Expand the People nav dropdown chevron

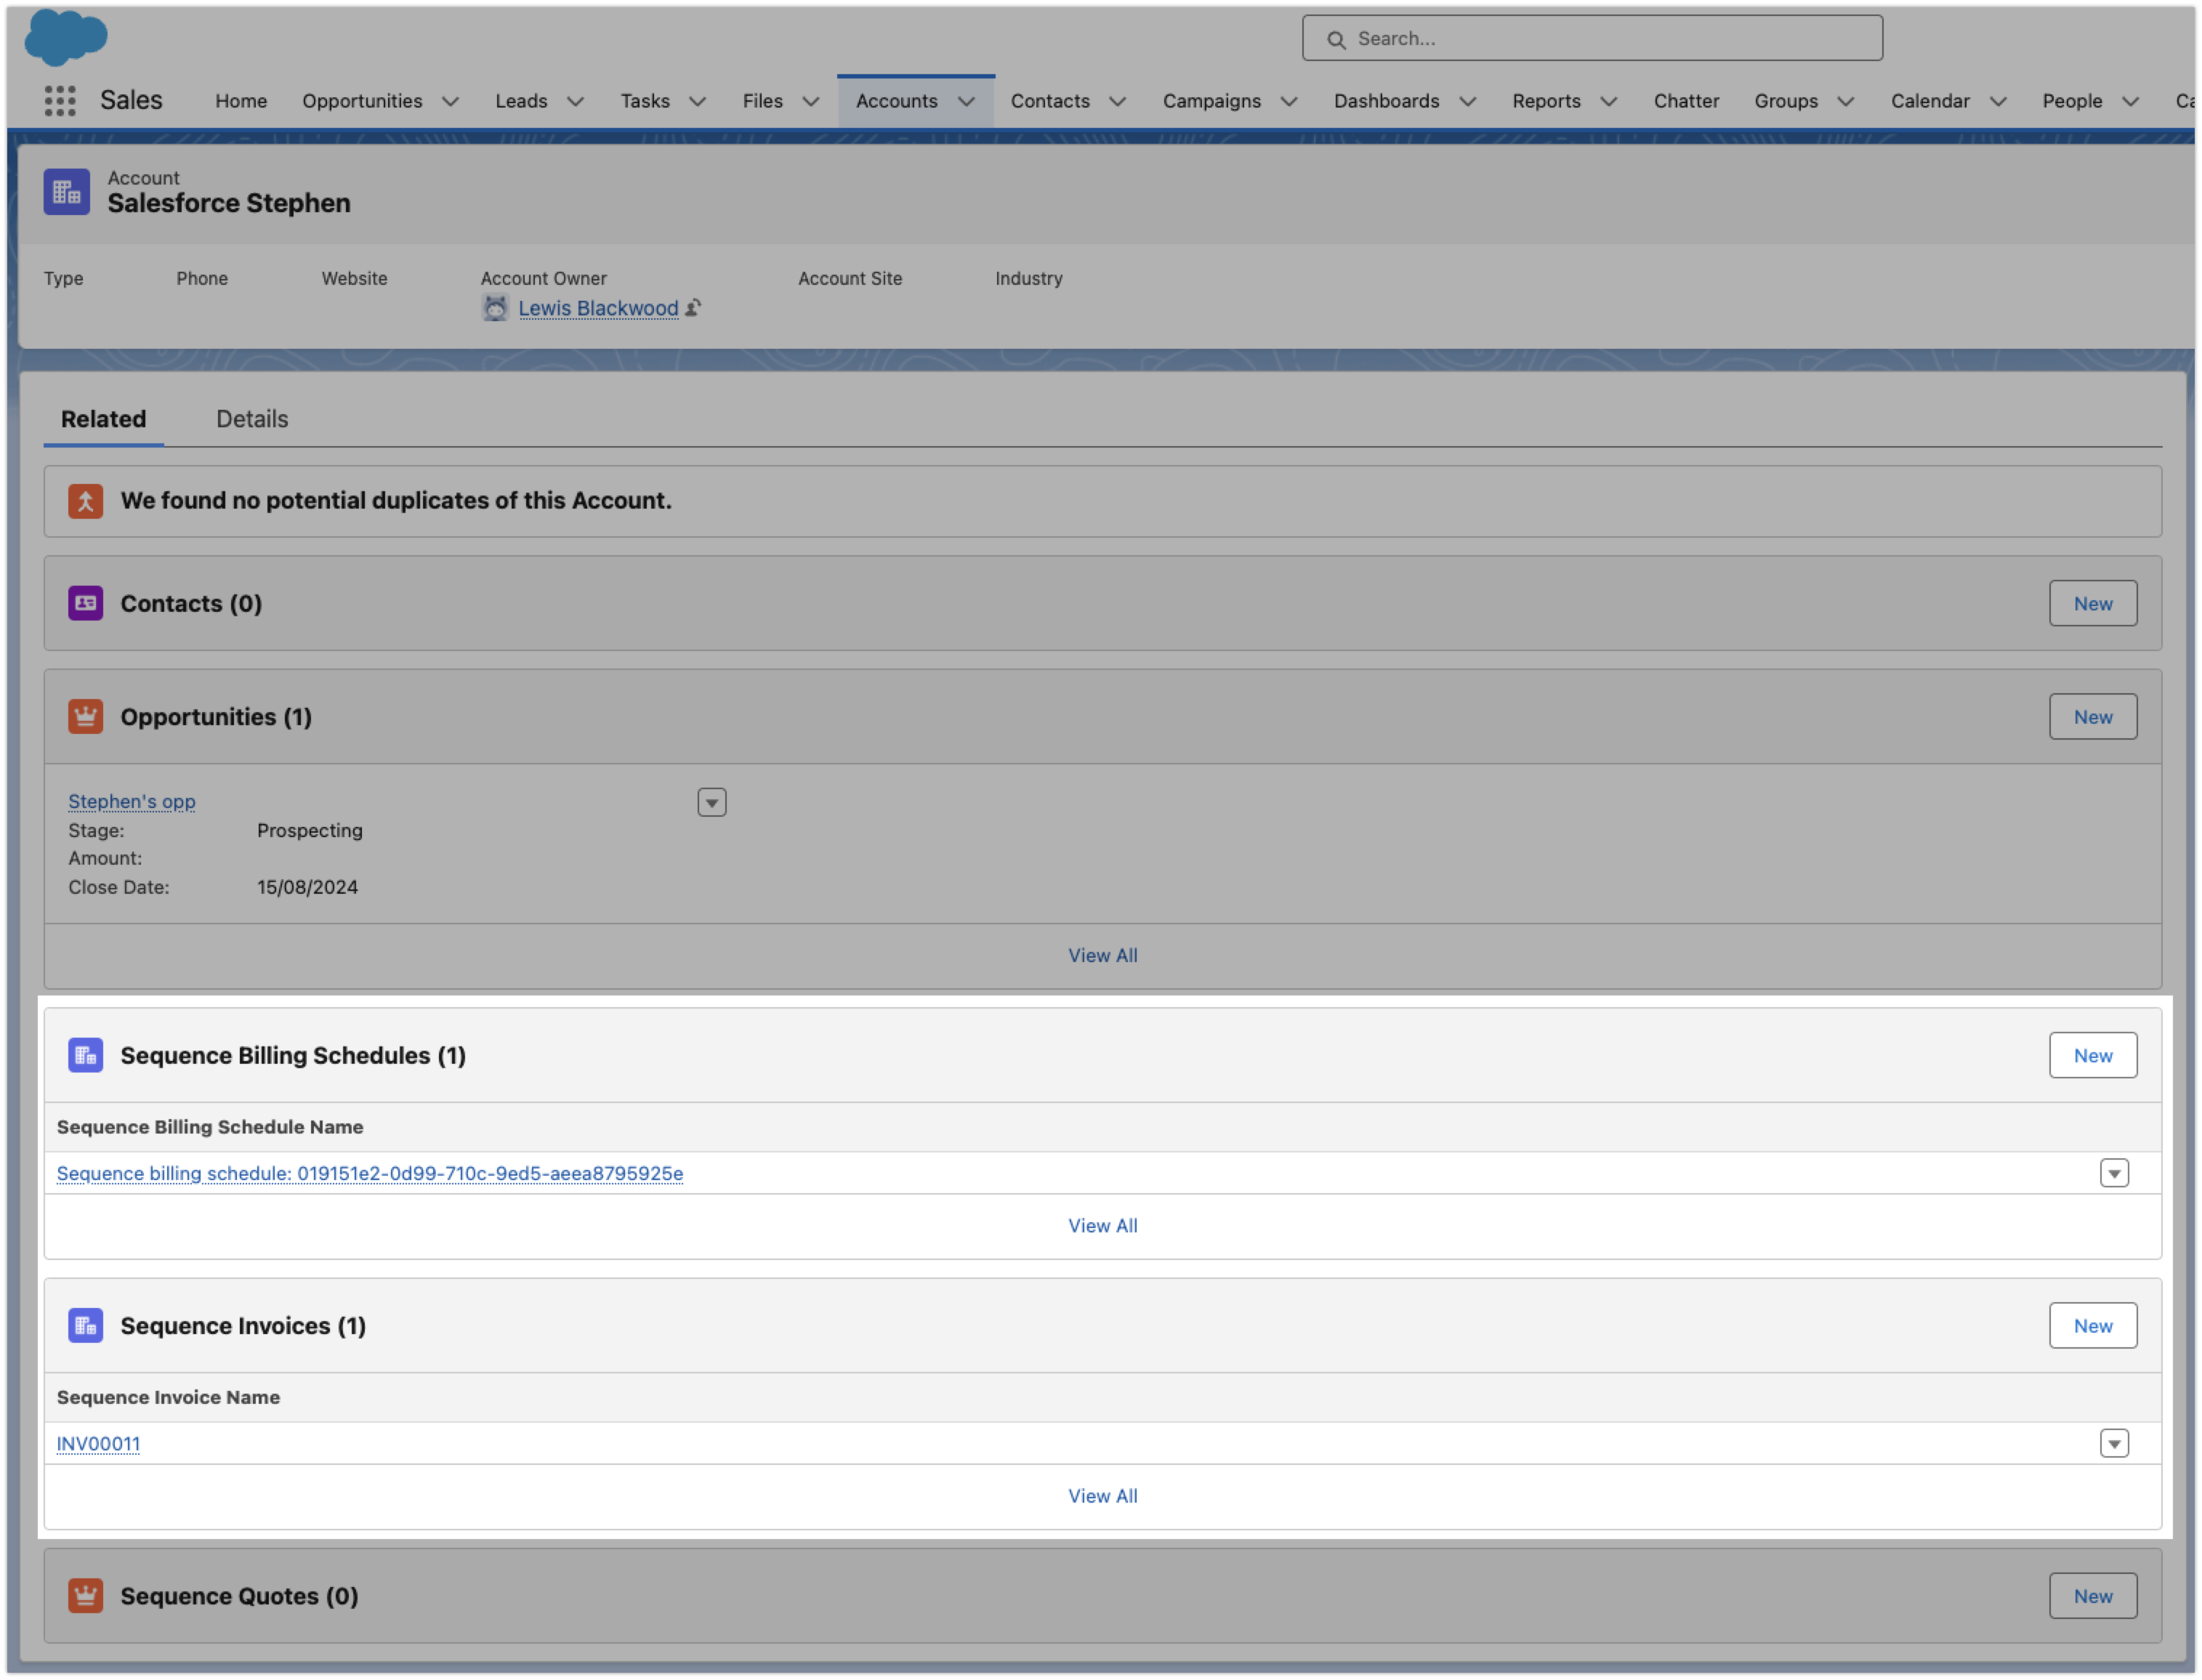click(2132, 101)
